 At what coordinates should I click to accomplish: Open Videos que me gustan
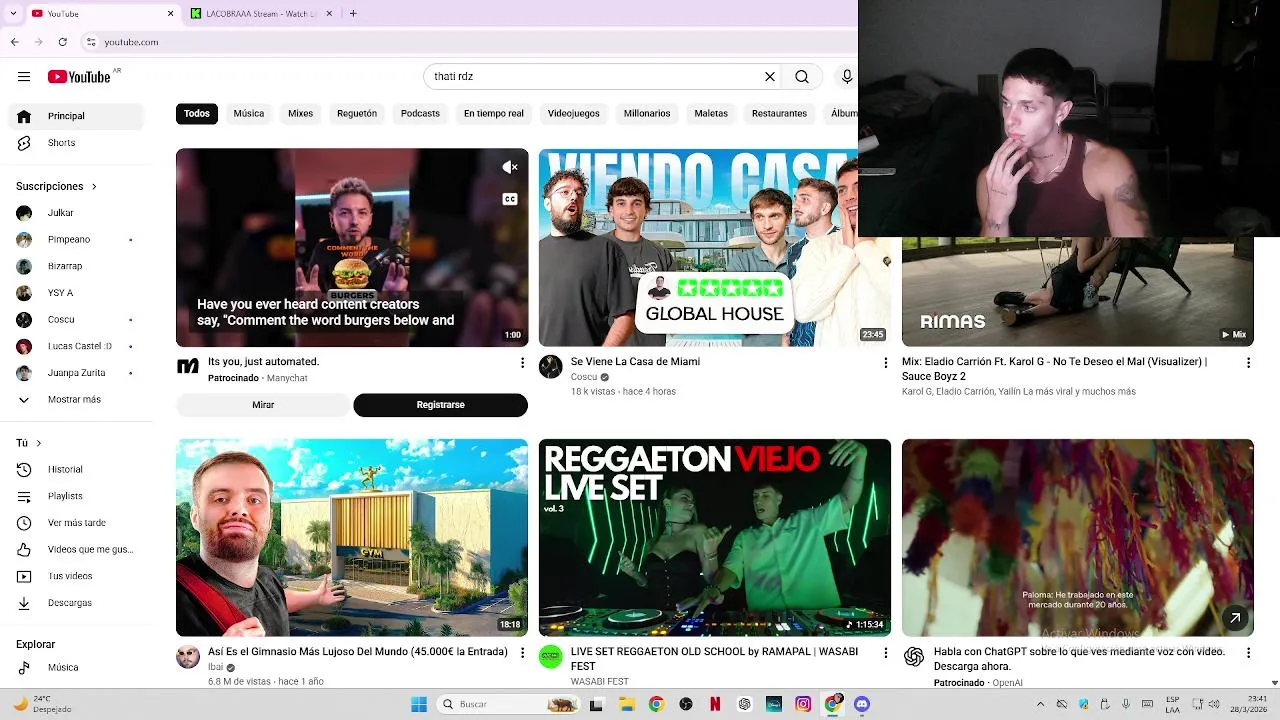coord(78,549)
